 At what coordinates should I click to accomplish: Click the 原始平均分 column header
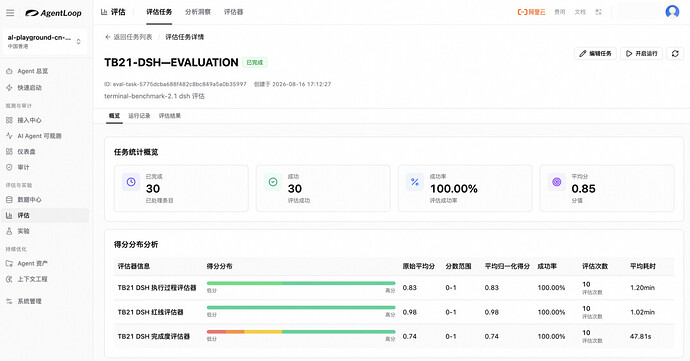point(418,266)
